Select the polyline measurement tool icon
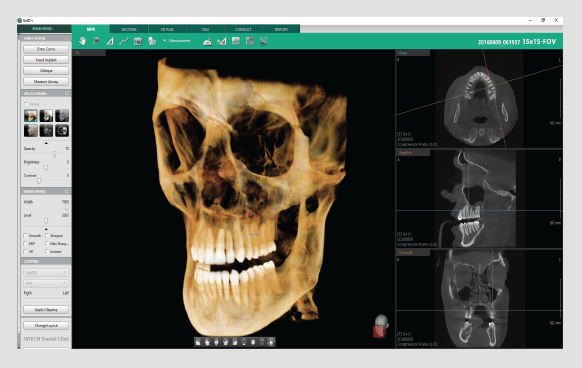Screen dimensions: 582x368 (124, 41)
